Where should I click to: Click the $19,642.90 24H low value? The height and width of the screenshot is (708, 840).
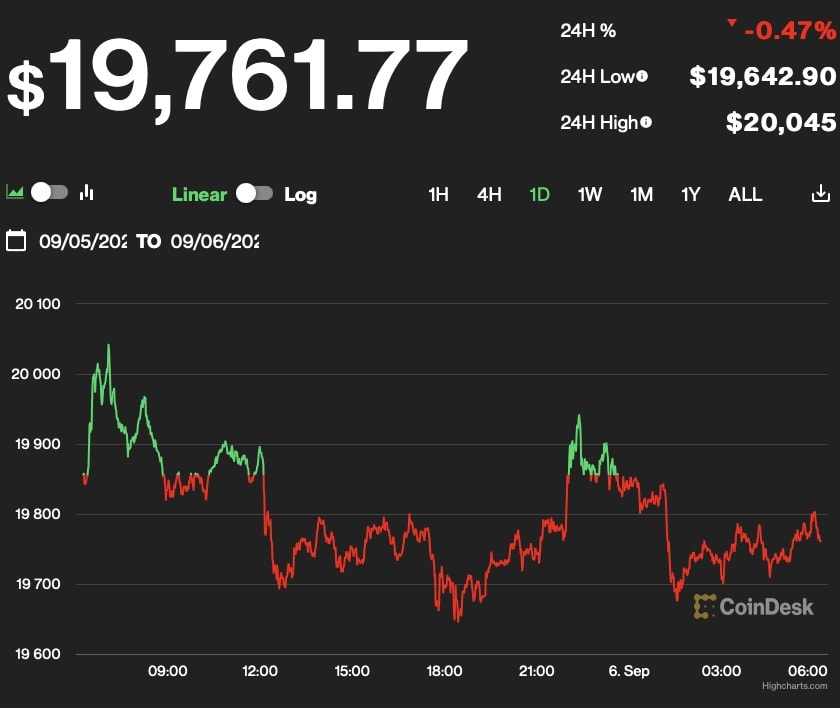763,77
